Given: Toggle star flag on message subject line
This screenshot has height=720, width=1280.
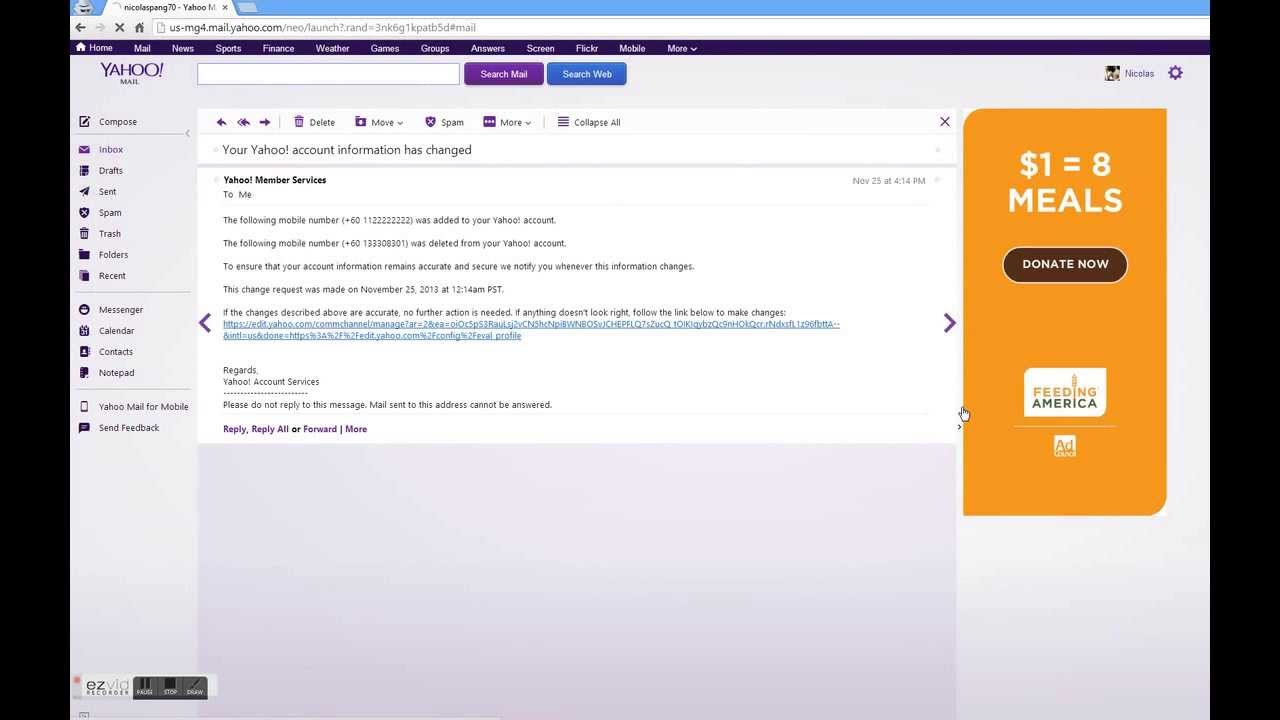Looking at the screenshot, I should click(x=937, y=150).
